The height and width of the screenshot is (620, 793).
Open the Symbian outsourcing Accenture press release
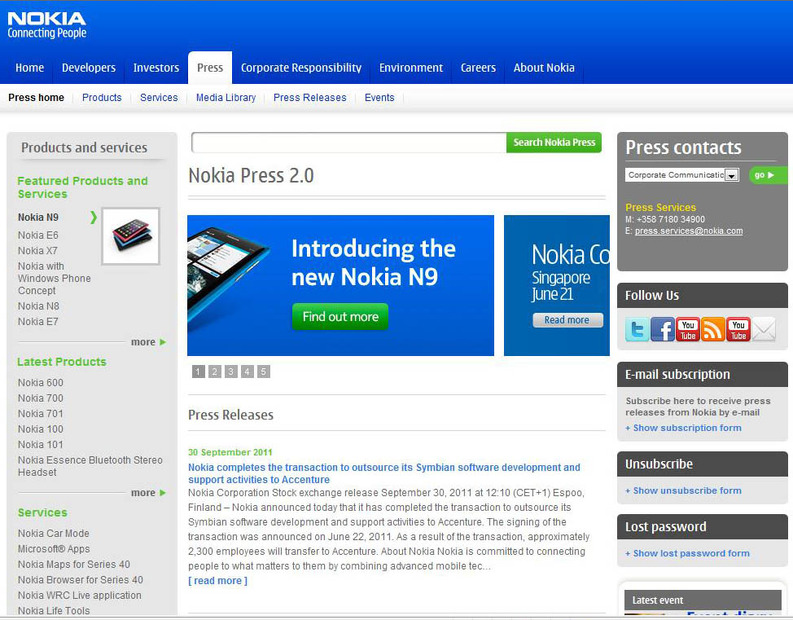(x=384, y=473)
